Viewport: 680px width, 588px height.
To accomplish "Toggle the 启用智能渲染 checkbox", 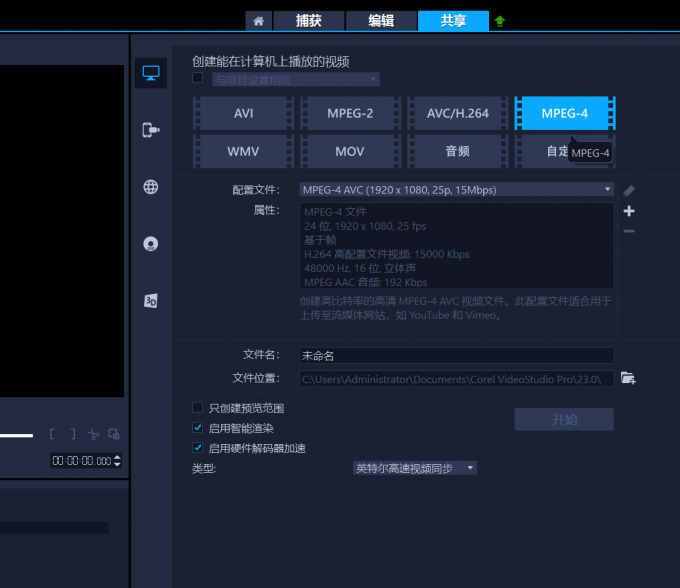I will [198, 428].
